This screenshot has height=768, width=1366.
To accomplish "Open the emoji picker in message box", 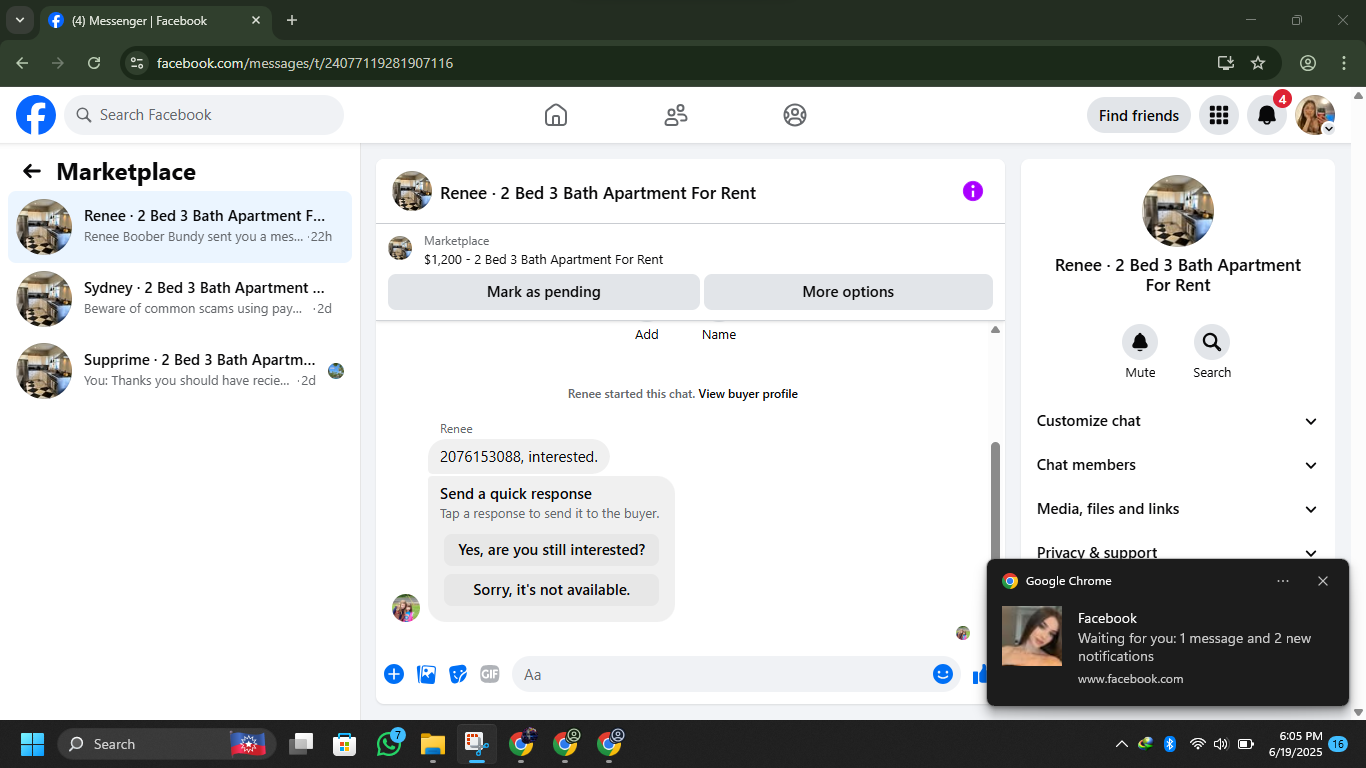I will click(942, 674).
